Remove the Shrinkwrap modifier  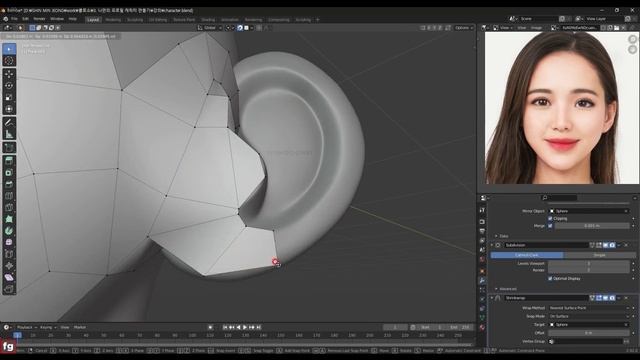pyautogui.click(x=626, y=298)
